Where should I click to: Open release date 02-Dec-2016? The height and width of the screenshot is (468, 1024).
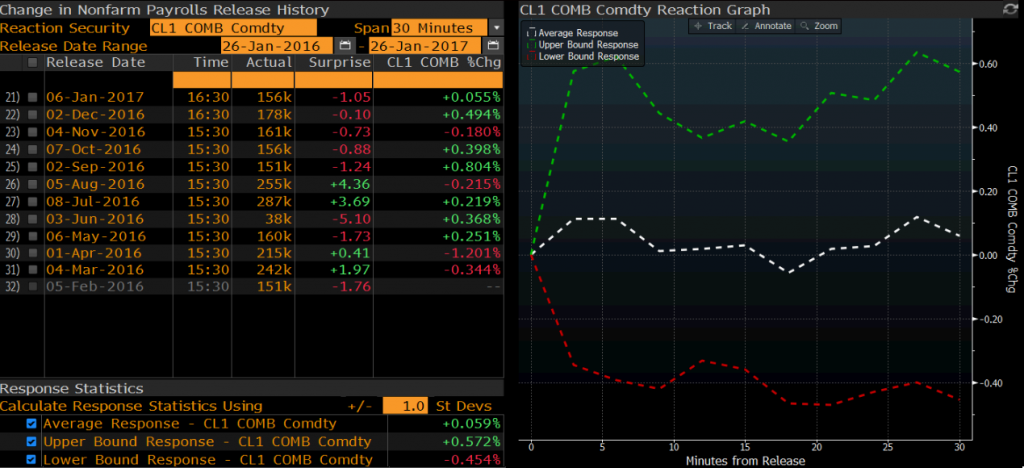coord(95,115)
